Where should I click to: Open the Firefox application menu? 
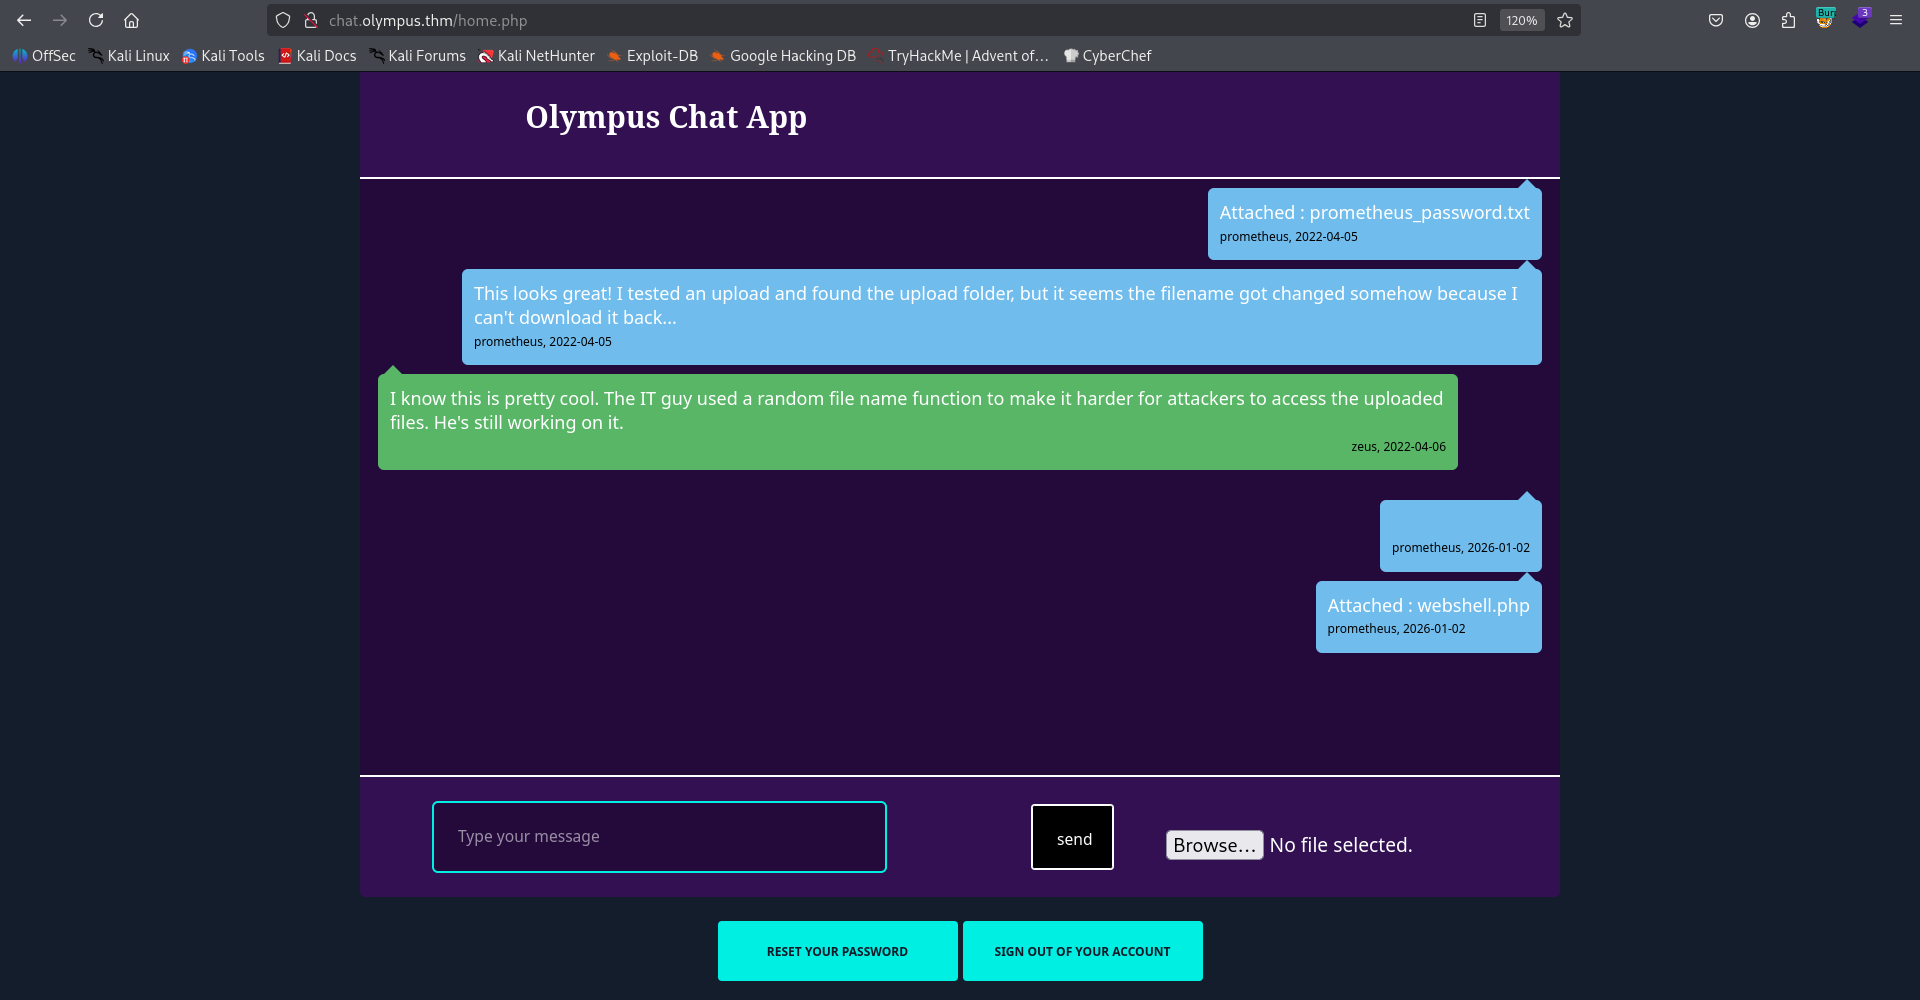coord(1896,20)
